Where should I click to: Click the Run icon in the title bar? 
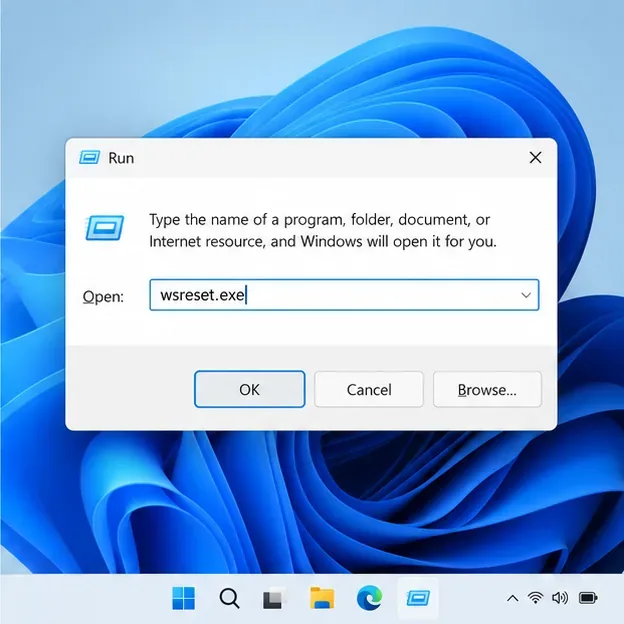pos(90,158)
